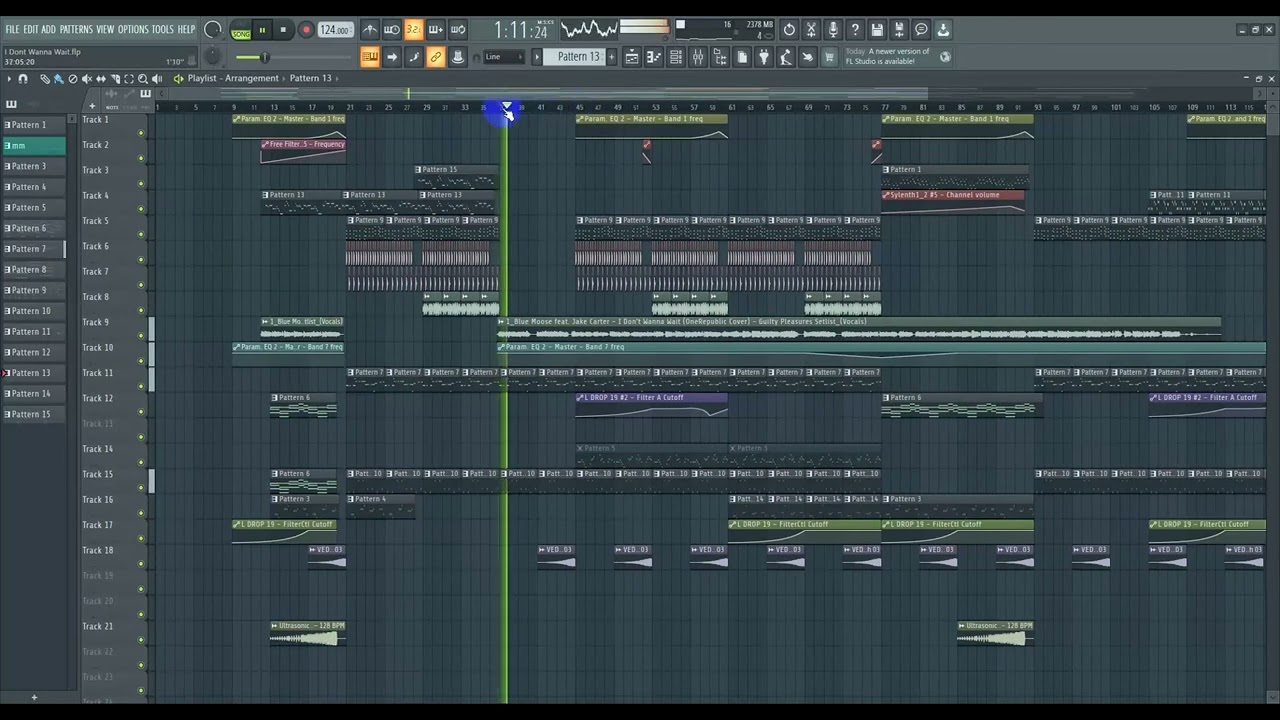
Task: Select the playlist Mute tool
Action: coord(87,78)
